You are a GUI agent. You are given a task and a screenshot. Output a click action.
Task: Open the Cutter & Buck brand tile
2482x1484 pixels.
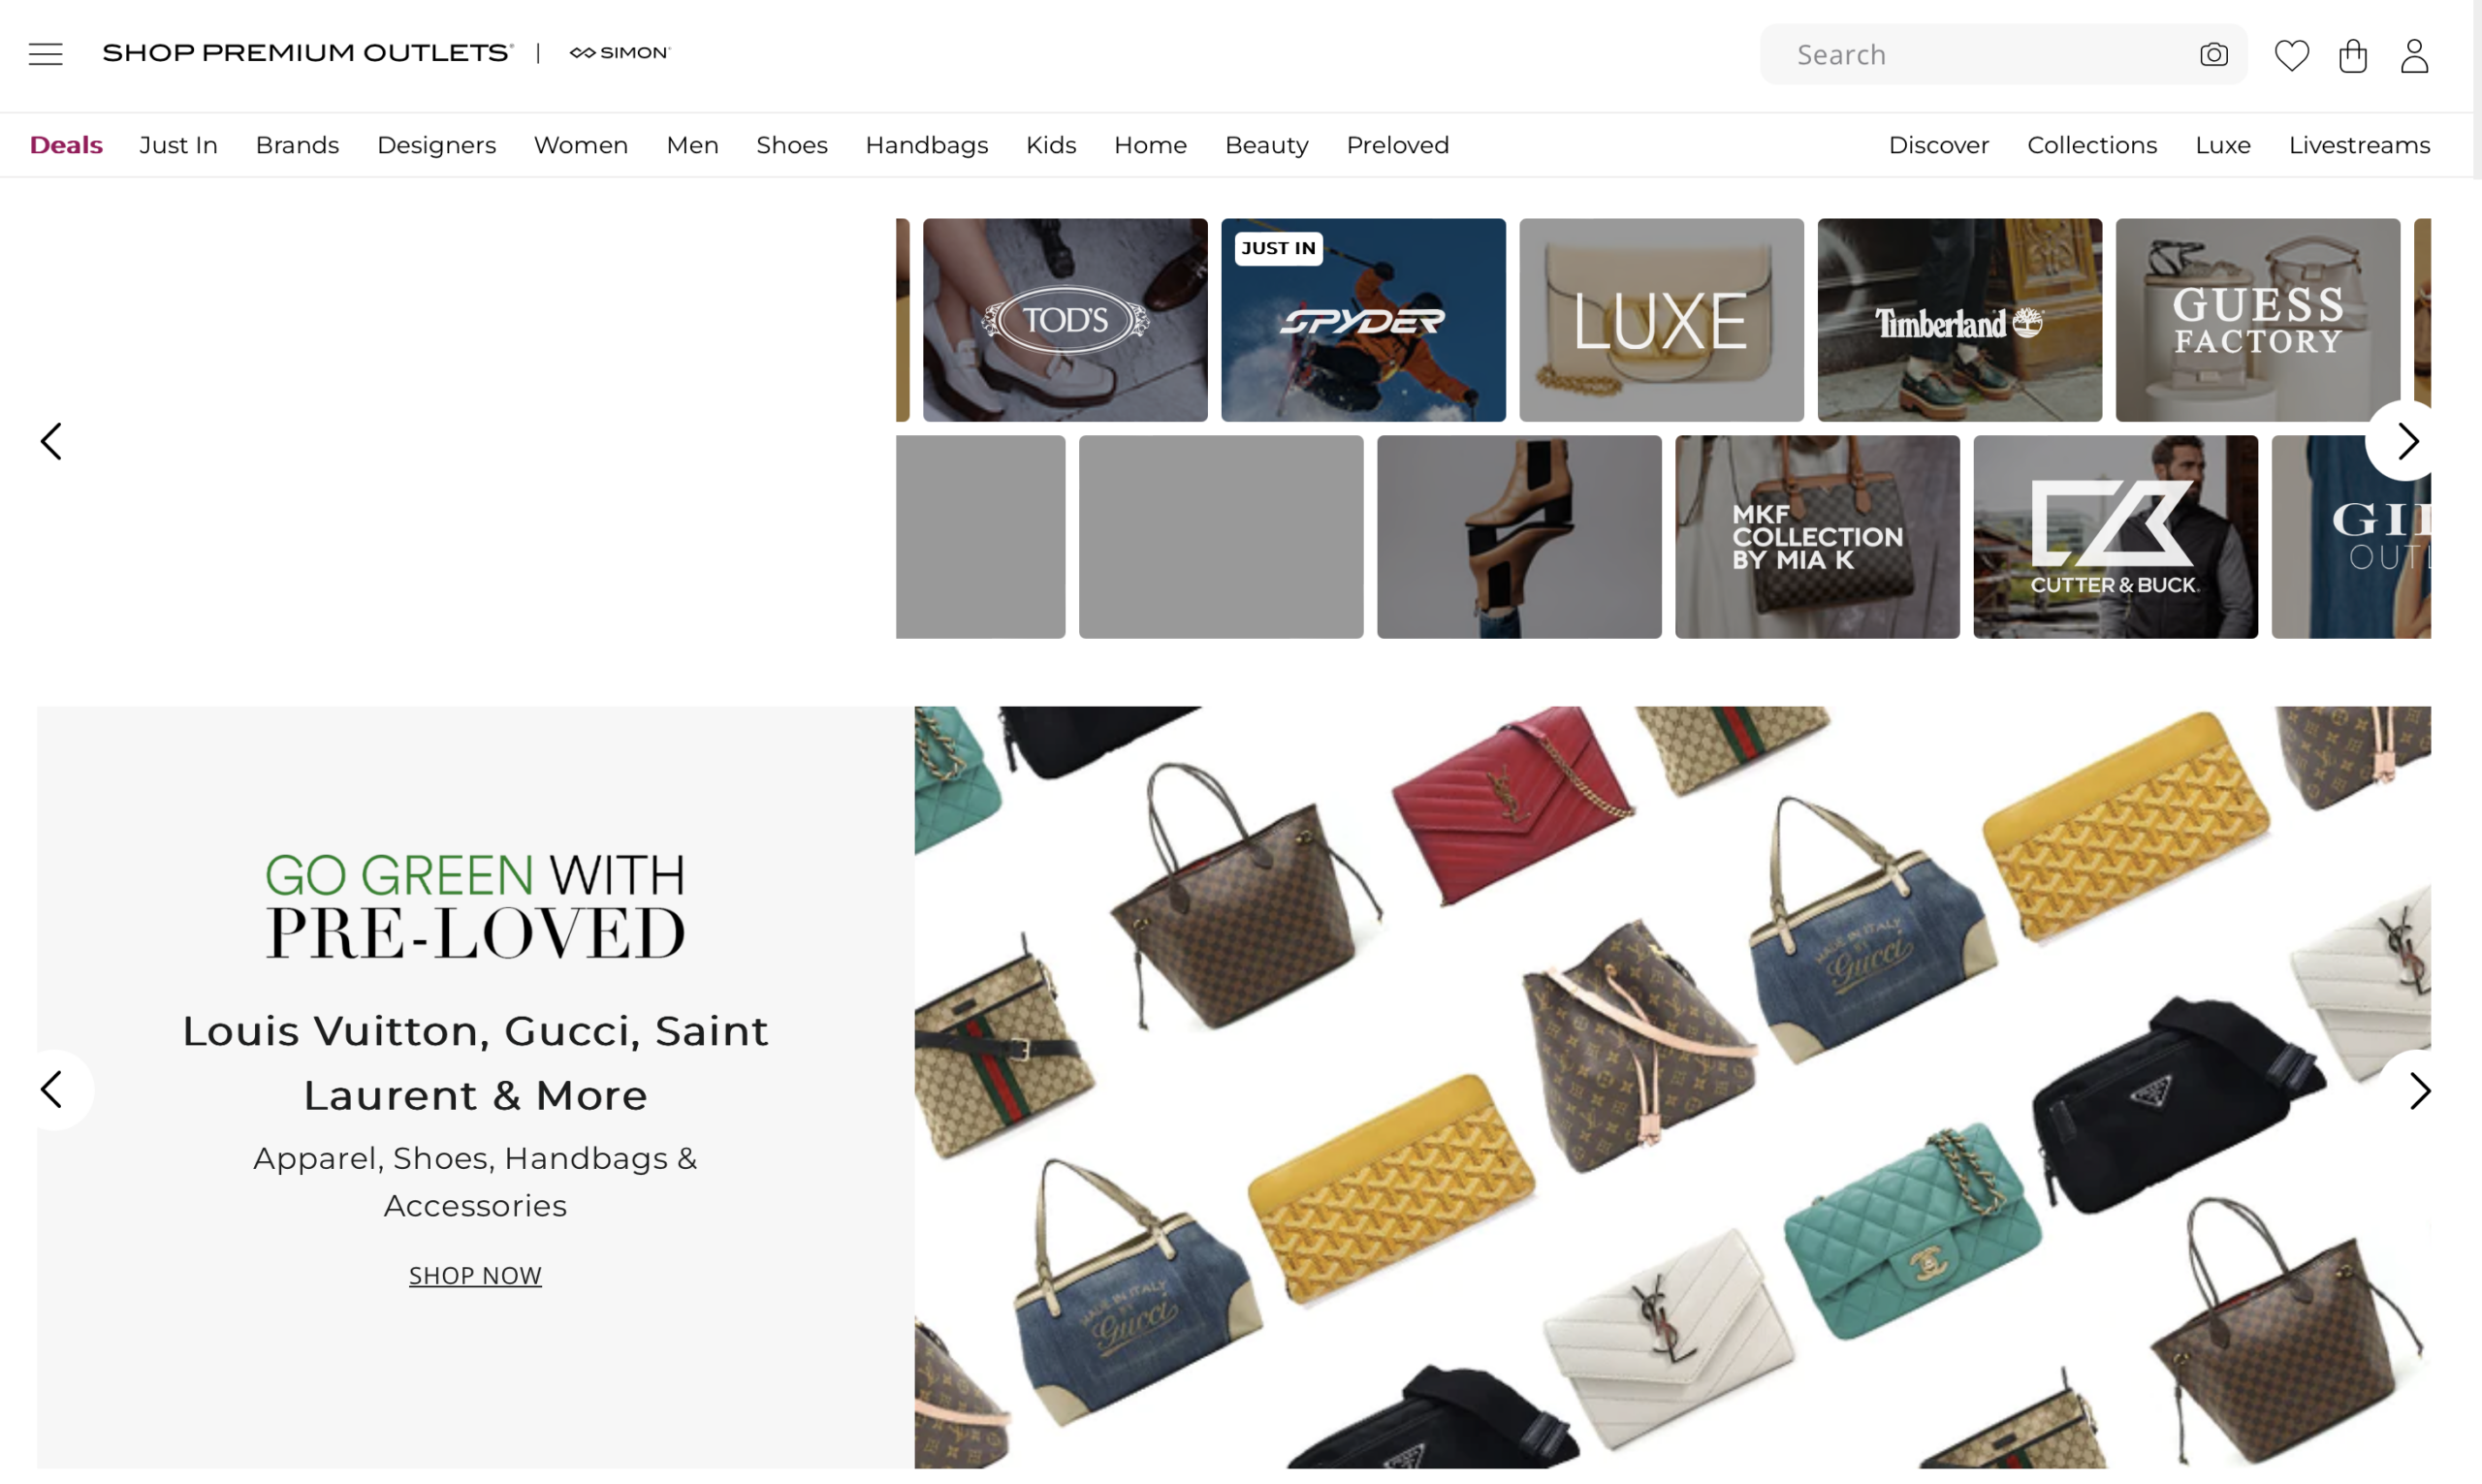[x=2115, y=537]
